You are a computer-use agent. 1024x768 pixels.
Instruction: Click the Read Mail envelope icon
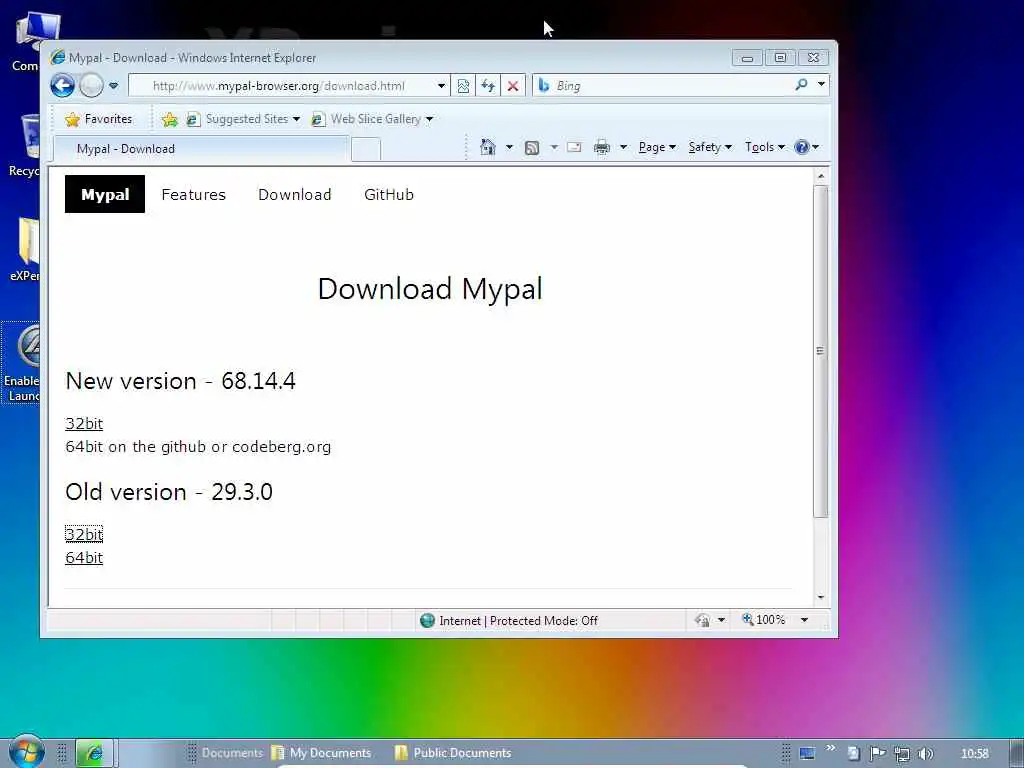coord(574,147)
